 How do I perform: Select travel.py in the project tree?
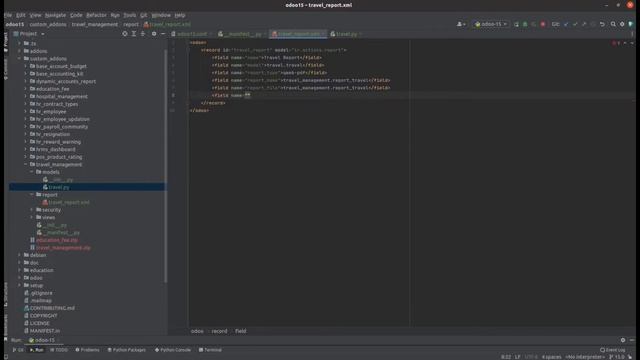click(x=59, y=187)
